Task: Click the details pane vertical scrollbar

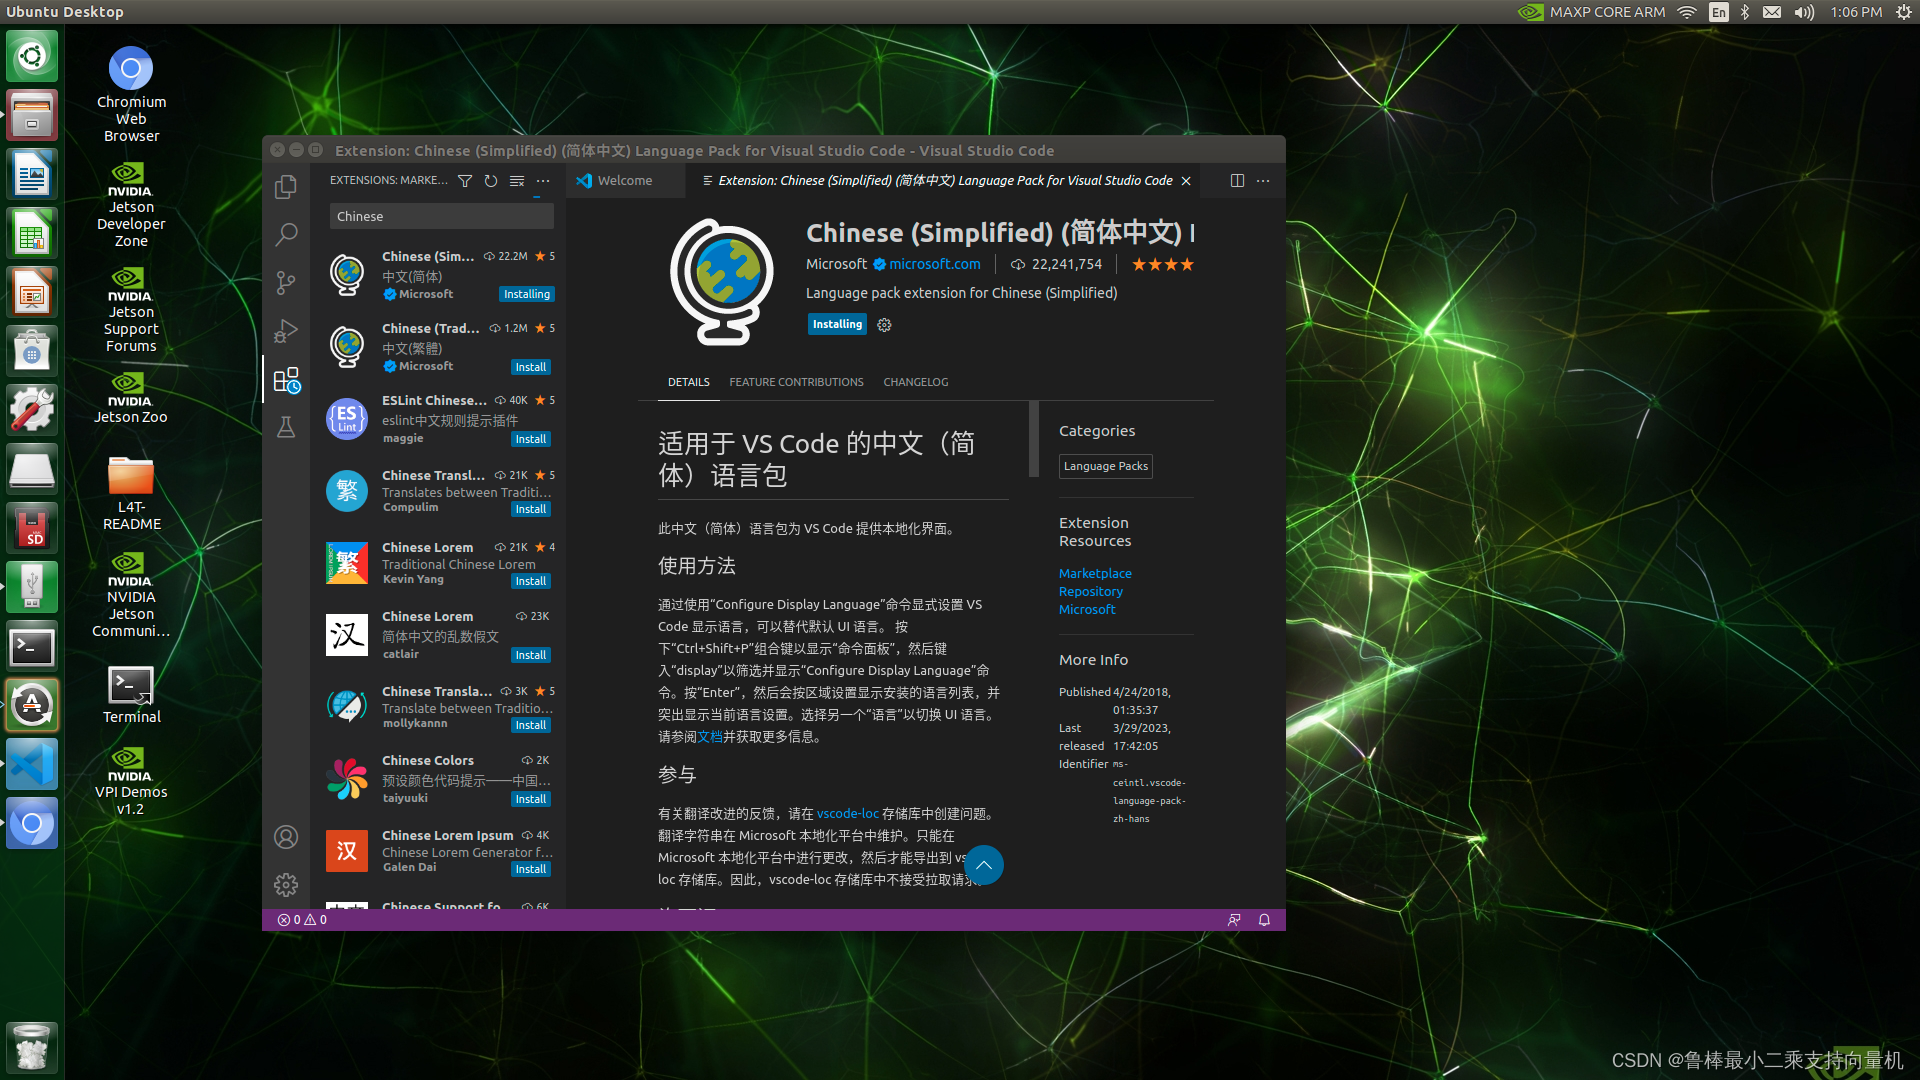Action: (x=1034, y=440)
